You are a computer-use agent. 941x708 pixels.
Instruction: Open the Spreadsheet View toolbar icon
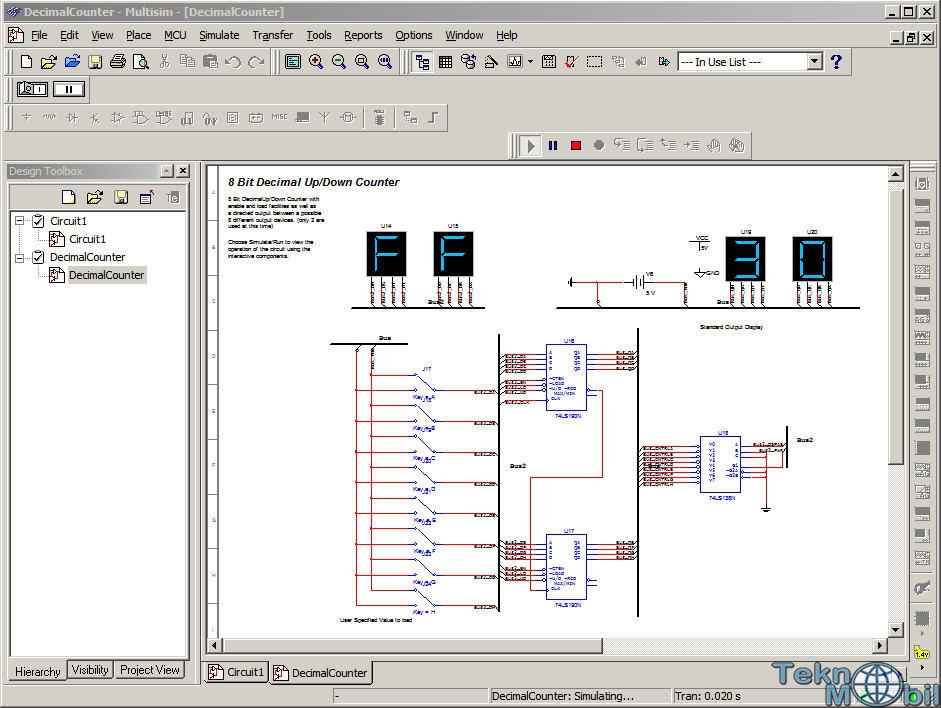coord(445,62)
